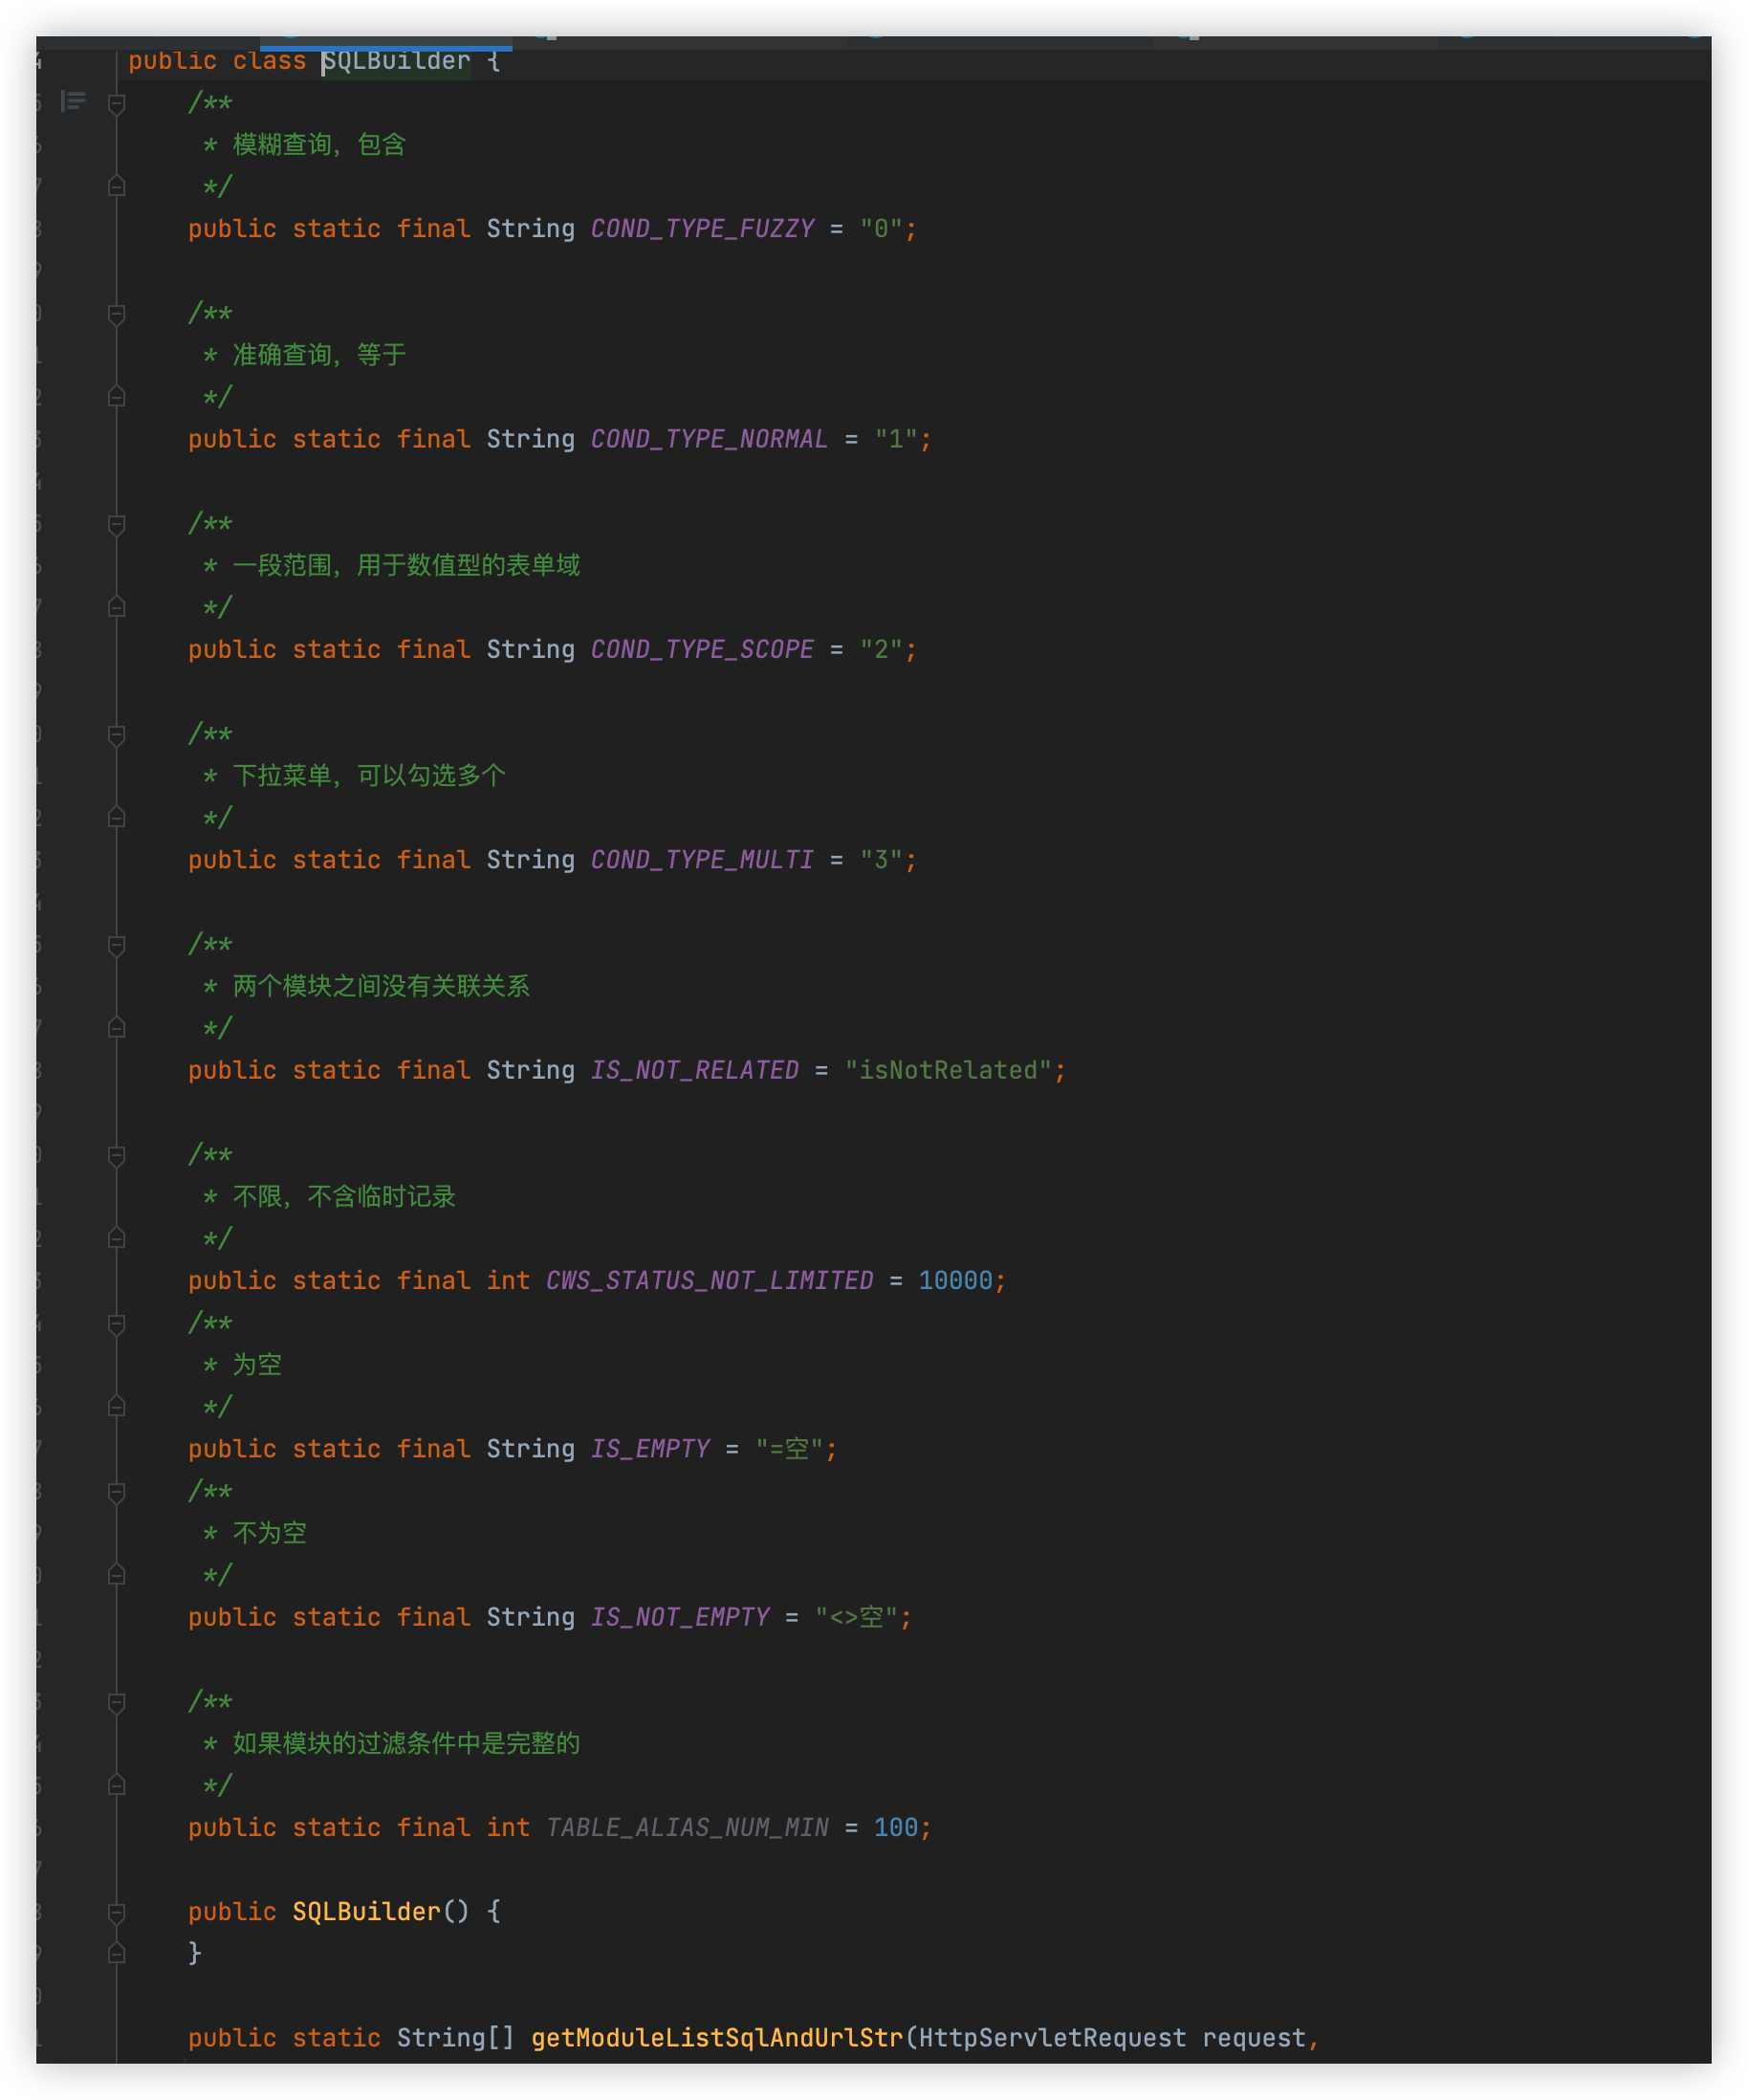Screen dimensions: 1748x2100
Task: Fold the SQLBuilder constructor body
Action: [x=117, y=1913]
